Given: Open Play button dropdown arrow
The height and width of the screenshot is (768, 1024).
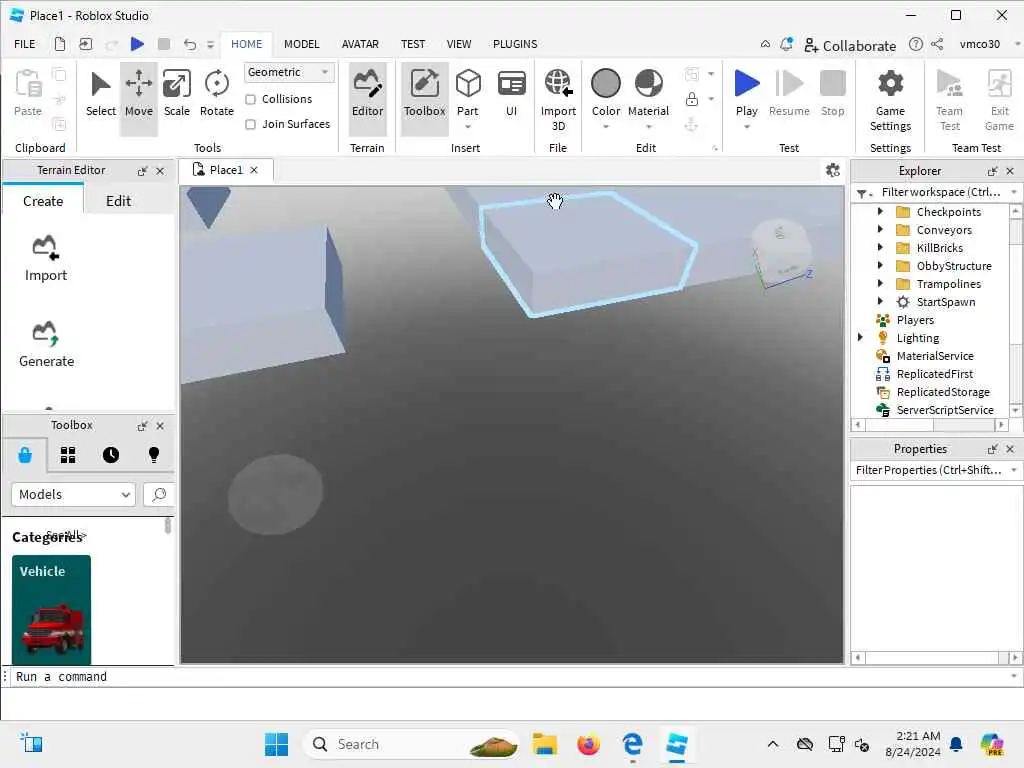Looking at the screenshot, I should [746, 127].
